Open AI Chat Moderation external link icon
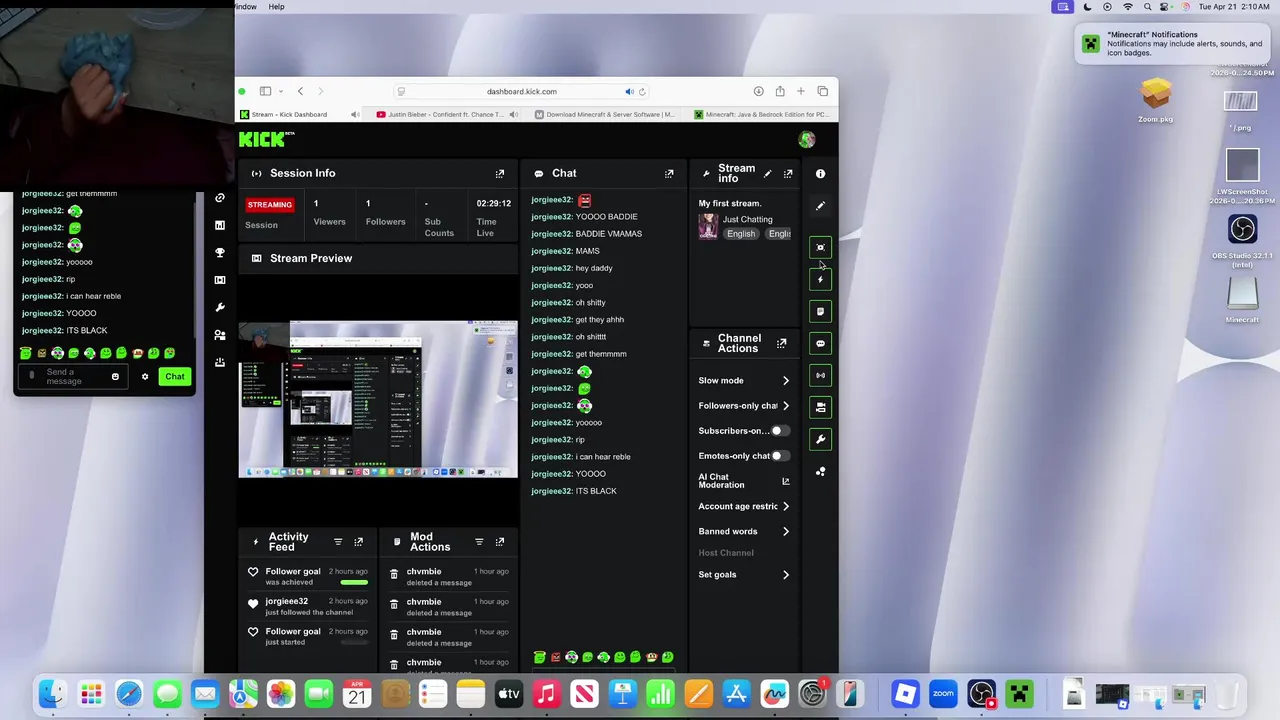1280x720 pixels. 785,481
